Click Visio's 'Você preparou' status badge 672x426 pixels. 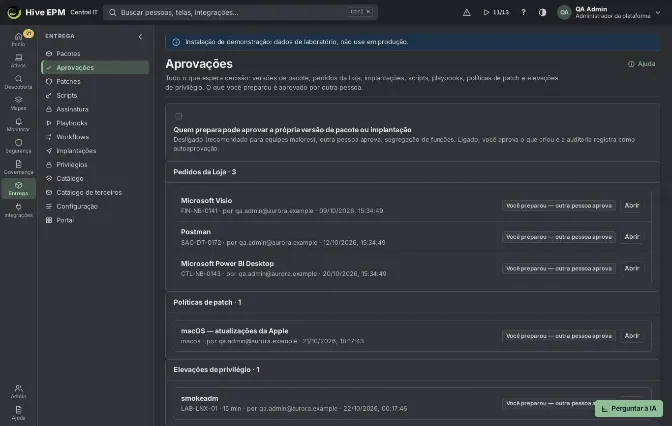point(558,206)
